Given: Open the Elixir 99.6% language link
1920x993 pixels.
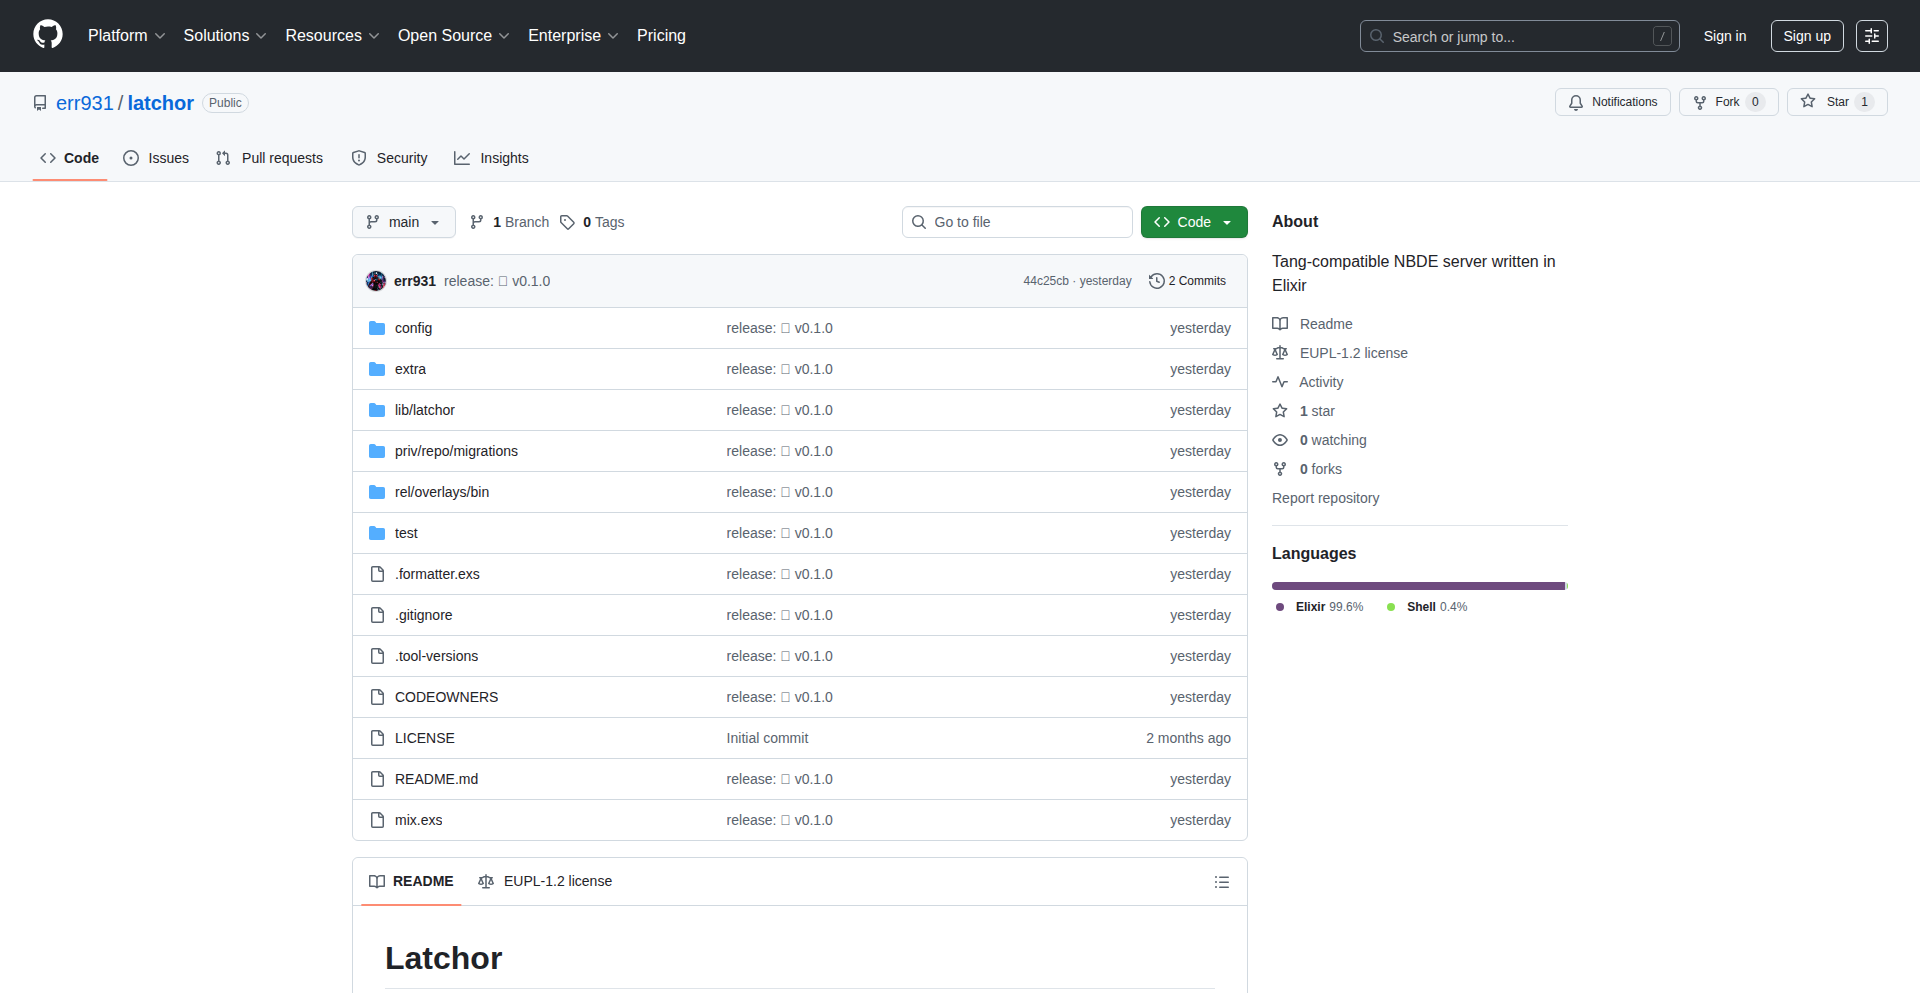Looking at the screenshot, I should [1320, 607].
